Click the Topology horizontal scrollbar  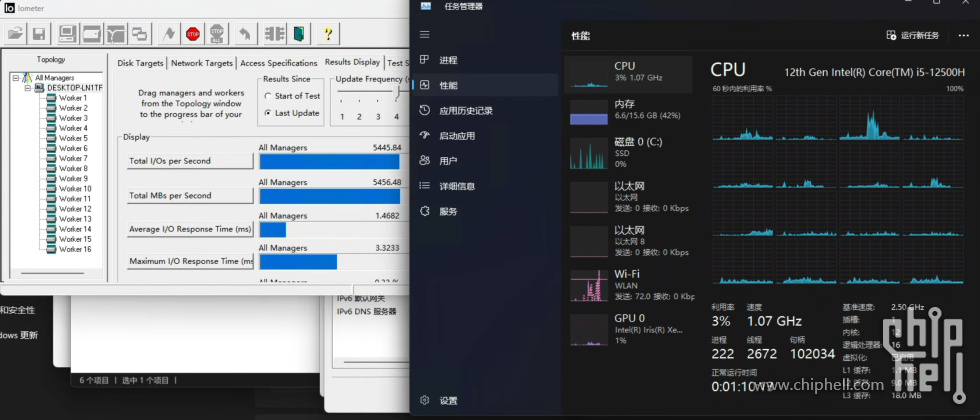pyautogui.click(x=52, y=273)
